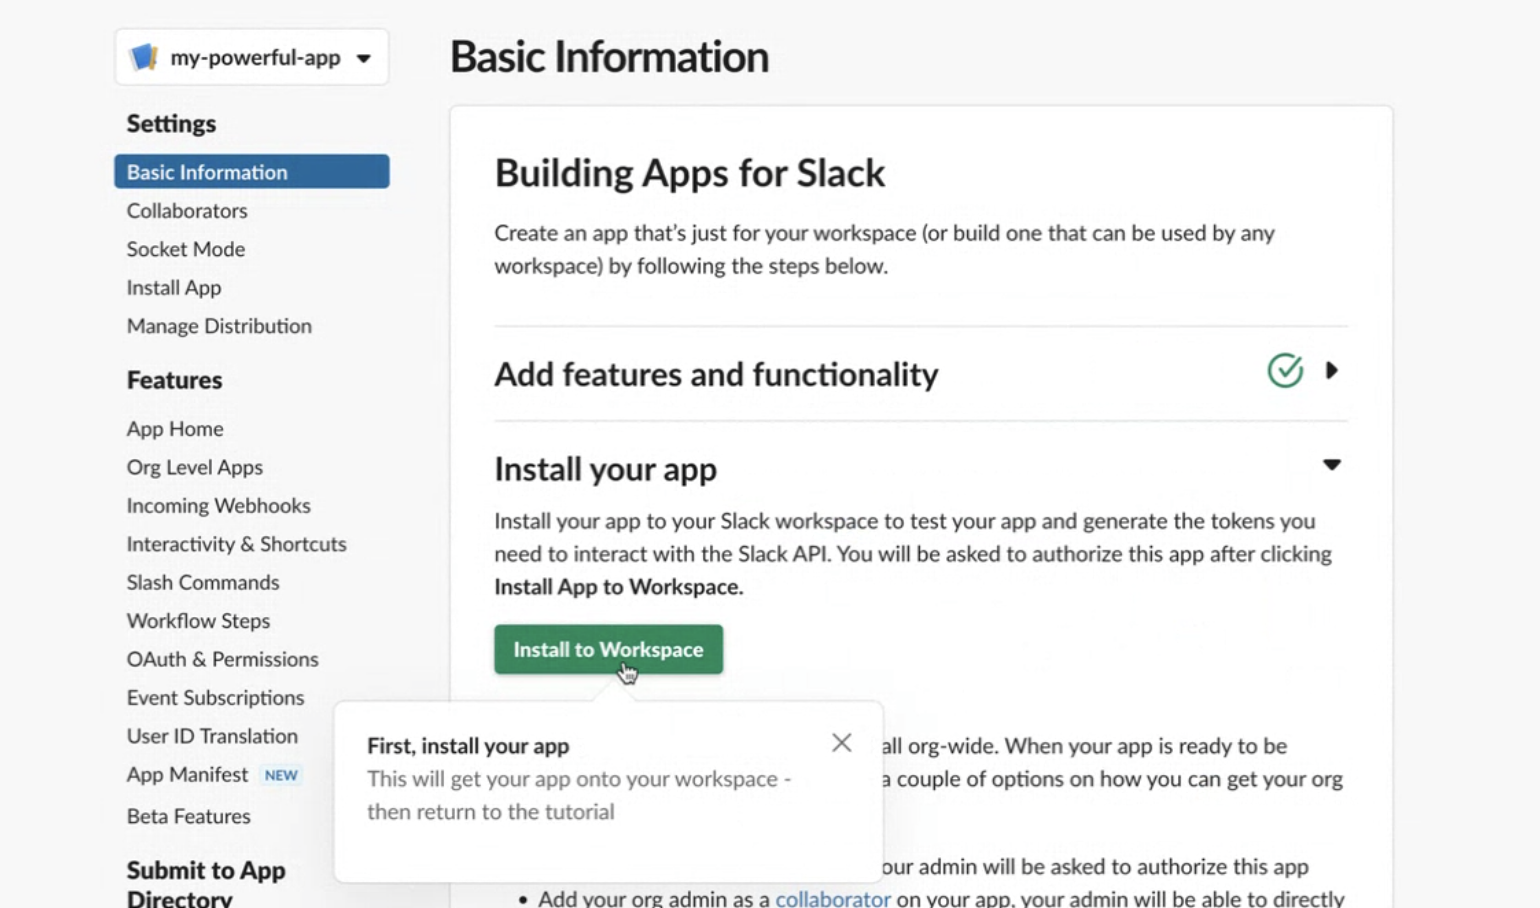Open User ID Translation page
The height and width of the screenshot is (908, 1540).
212,736
